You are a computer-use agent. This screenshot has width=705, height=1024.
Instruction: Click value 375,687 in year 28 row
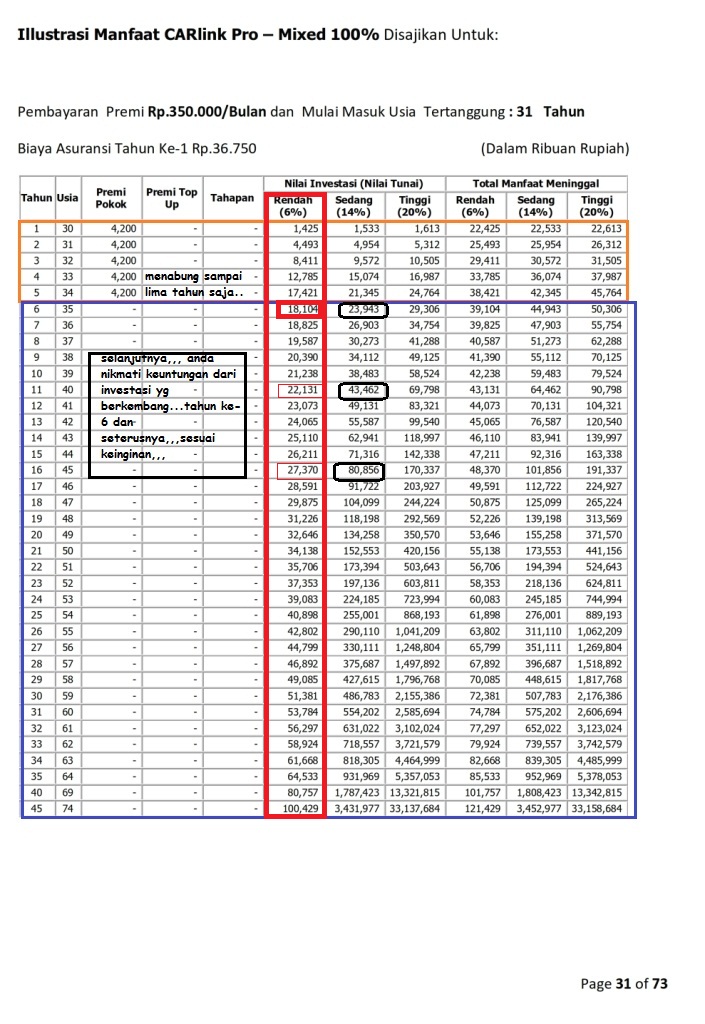[x=361, y=664]
